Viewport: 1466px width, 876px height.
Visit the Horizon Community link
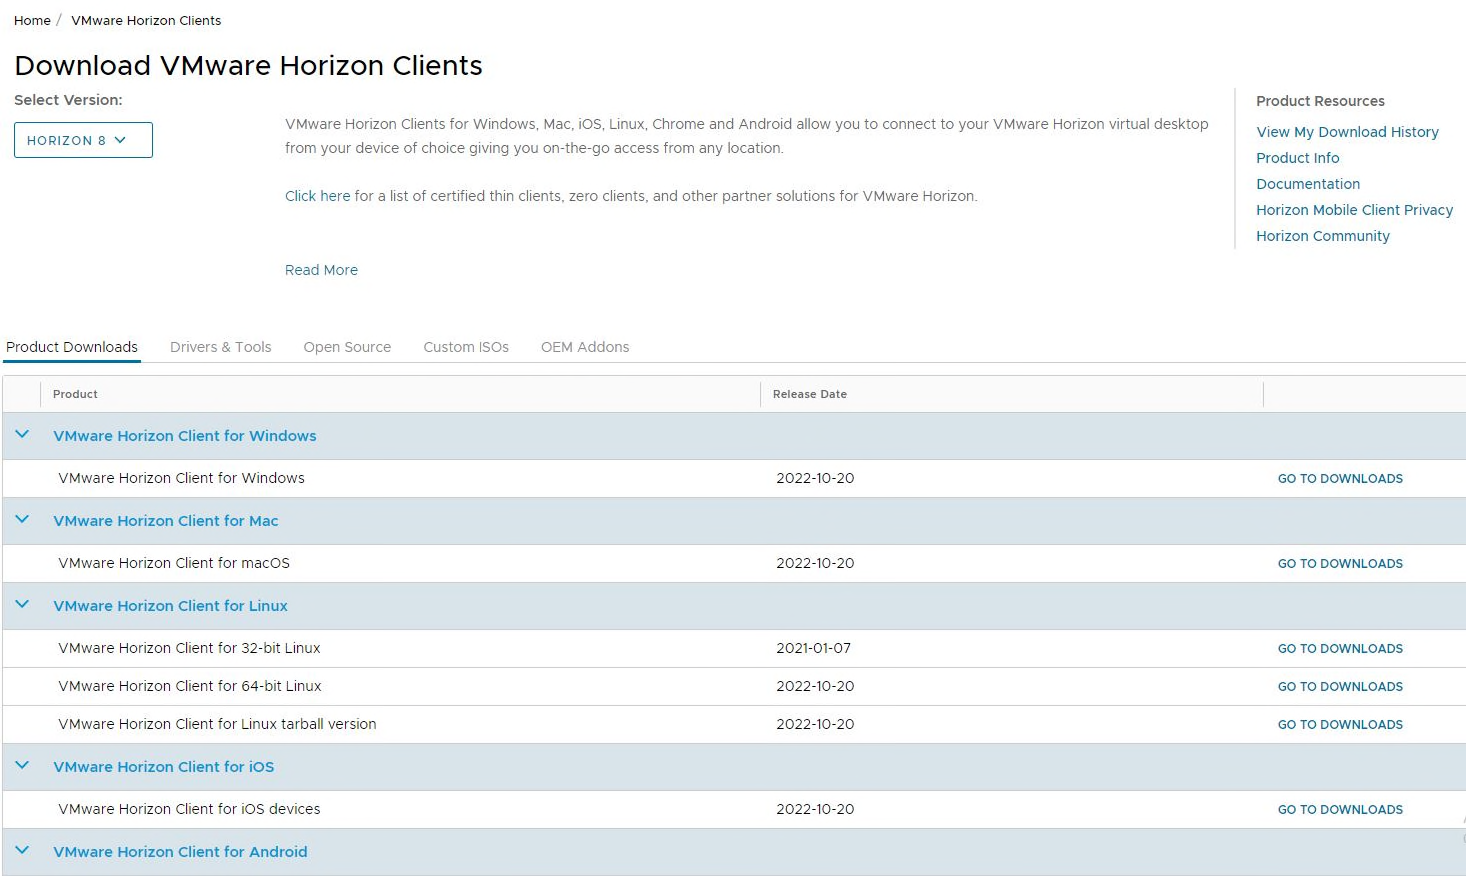click(x=1323, y=236)
